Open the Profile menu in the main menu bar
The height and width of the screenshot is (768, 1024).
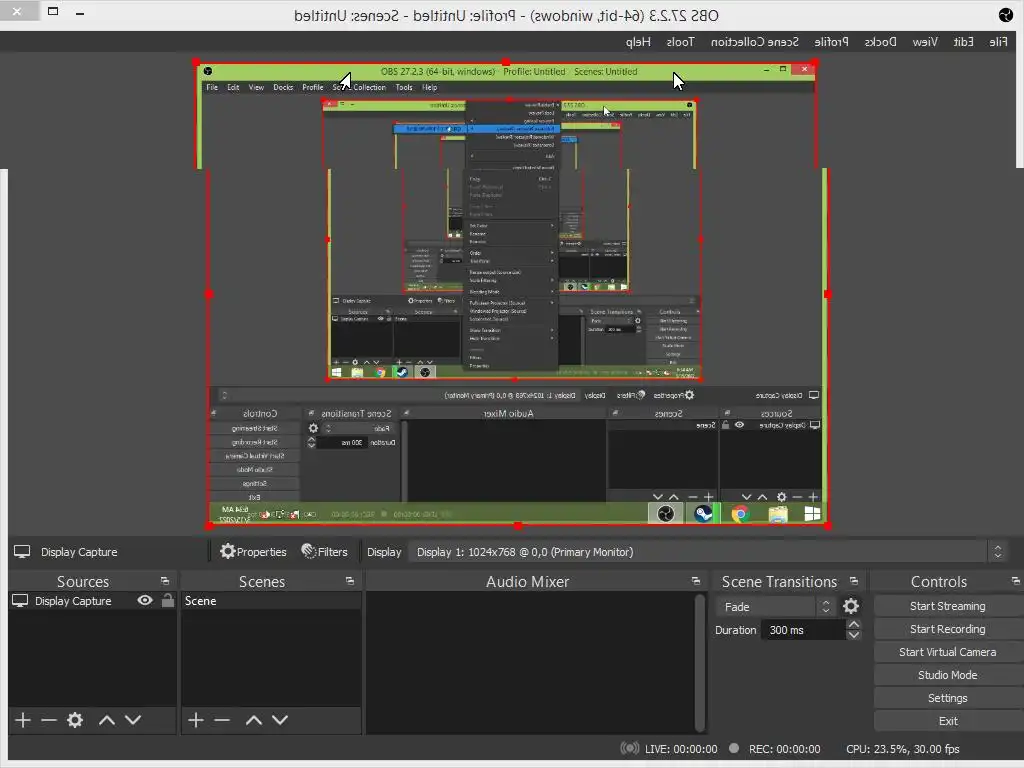coord(831,42)
